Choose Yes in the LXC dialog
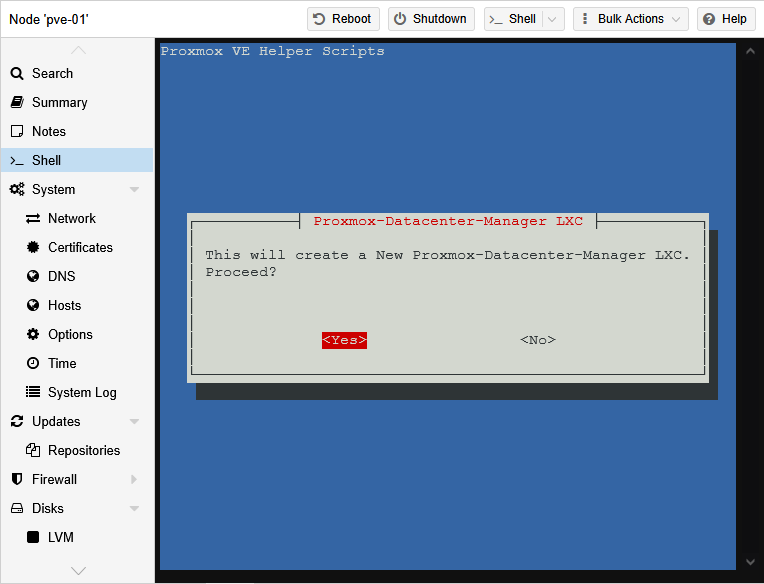 coord(344,340)
